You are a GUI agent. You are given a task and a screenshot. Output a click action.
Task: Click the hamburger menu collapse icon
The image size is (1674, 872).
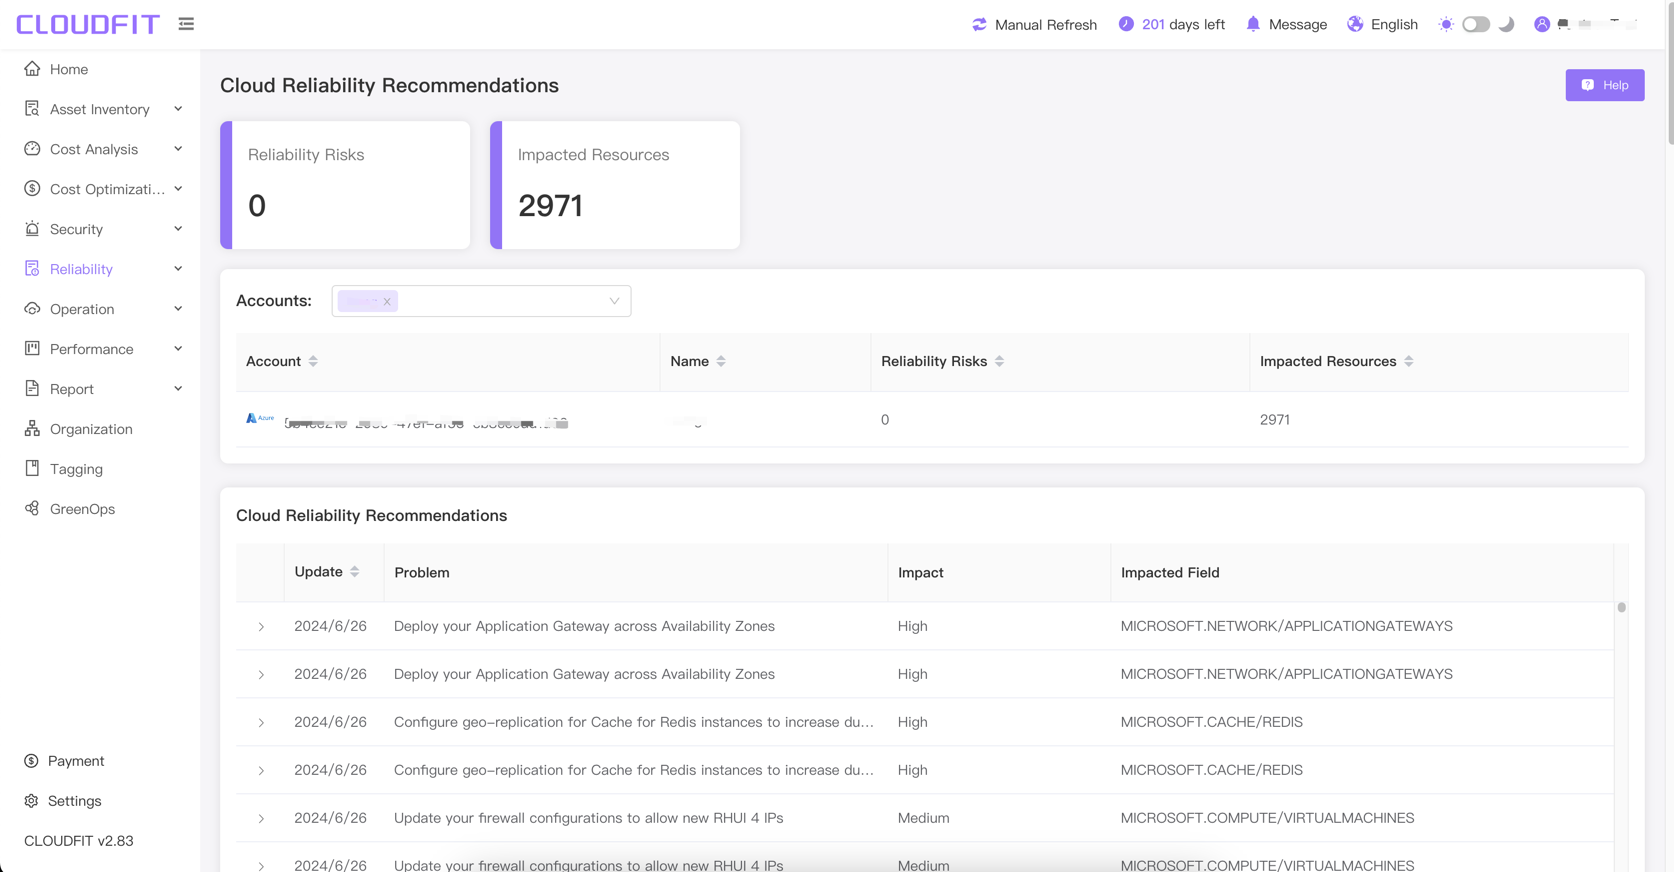click(186, 24)
